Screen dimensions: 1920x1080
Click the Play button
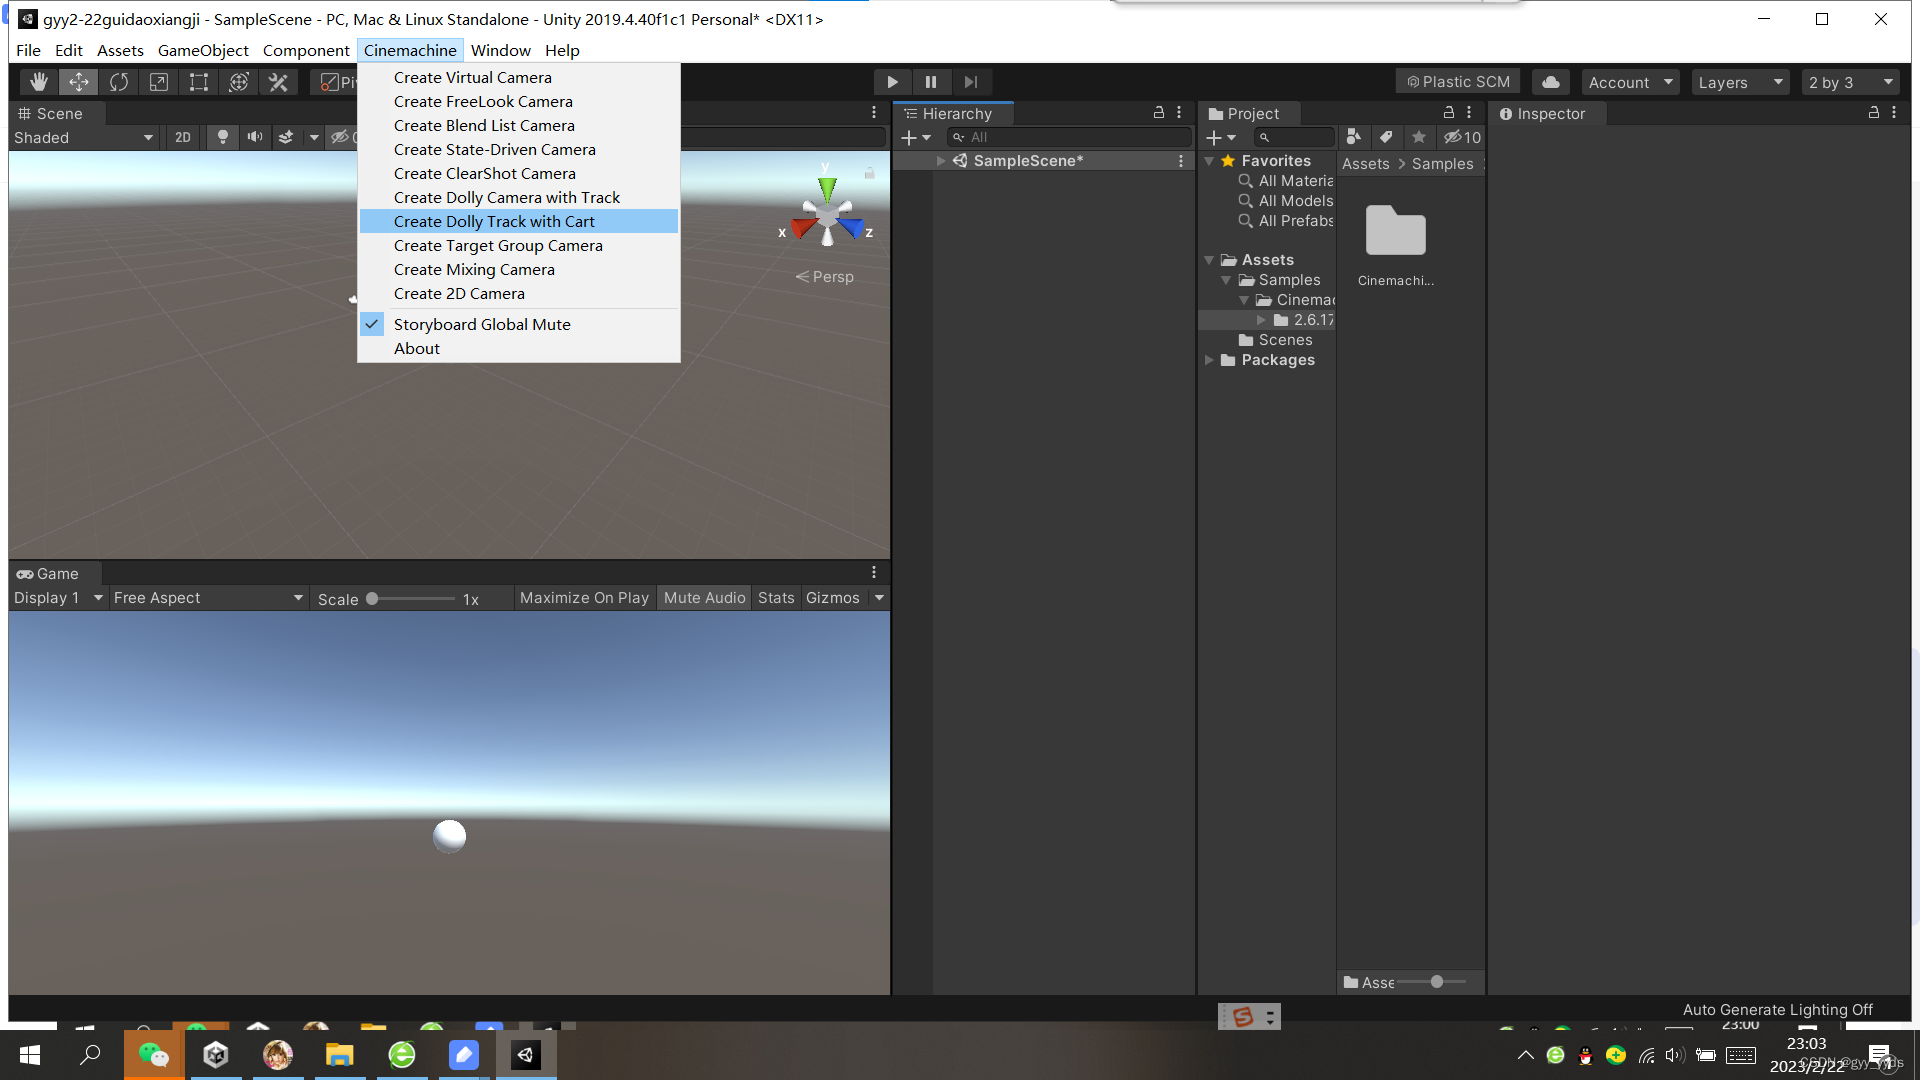[892, 82]
